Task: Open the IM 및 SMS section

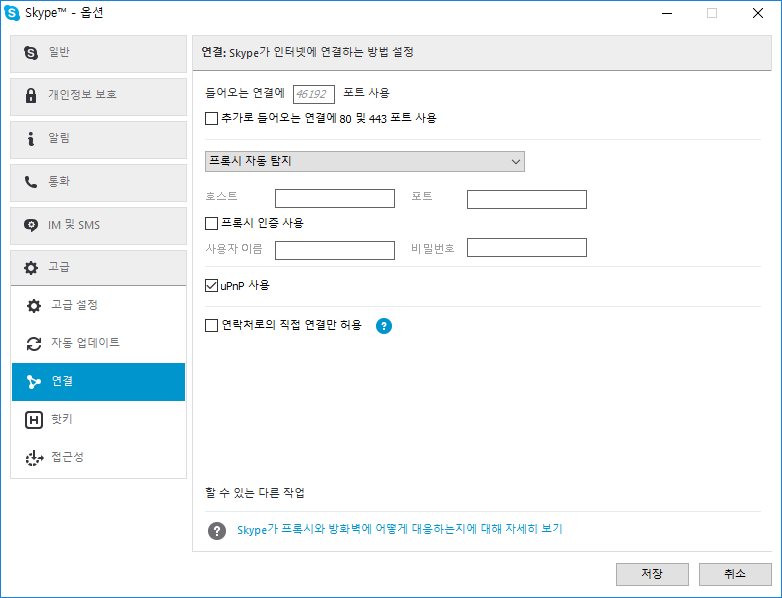Action: click(98, 226)
